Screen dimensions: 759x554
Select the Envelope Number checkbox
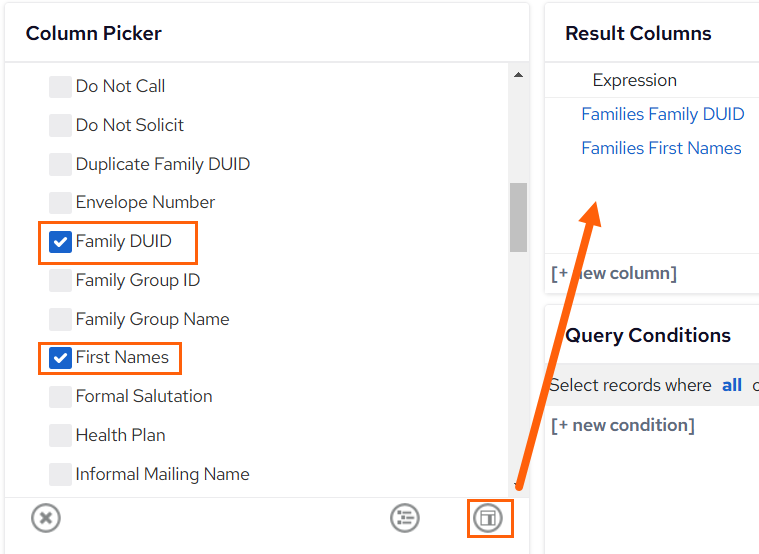[61, 202]
